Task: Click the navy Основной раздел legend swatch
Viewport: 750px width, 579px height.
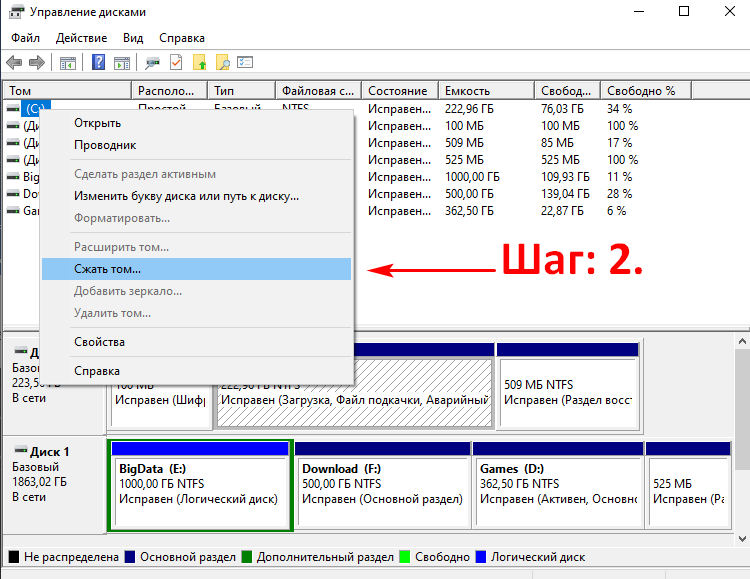Action: click(x=130, y=557)
